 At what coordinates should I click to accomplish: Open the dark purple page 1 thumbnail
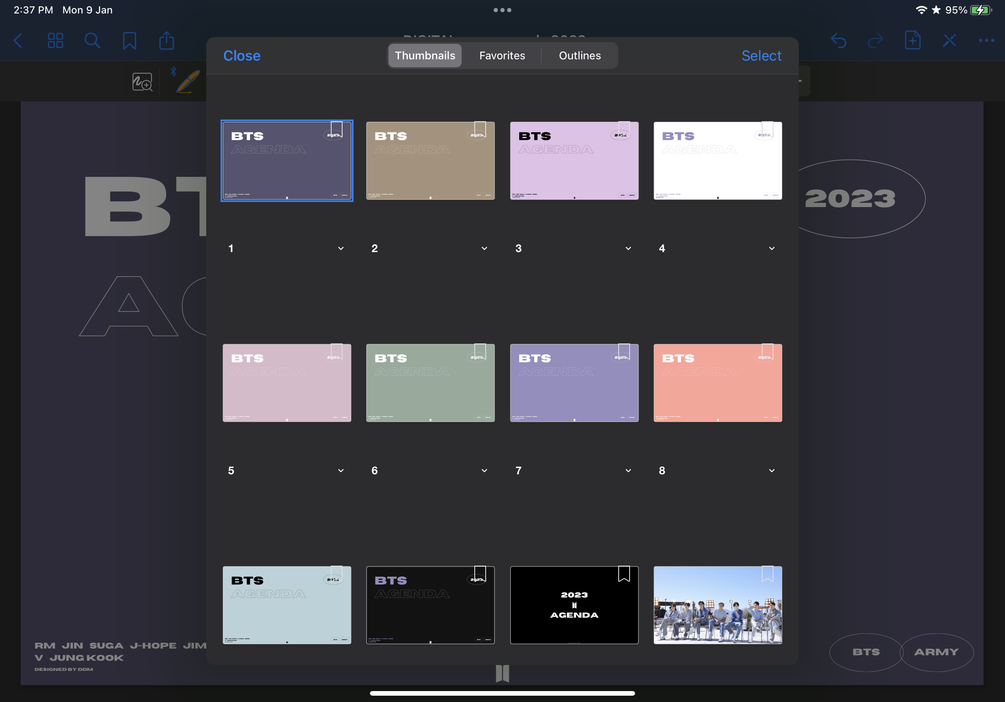(287, 161)
